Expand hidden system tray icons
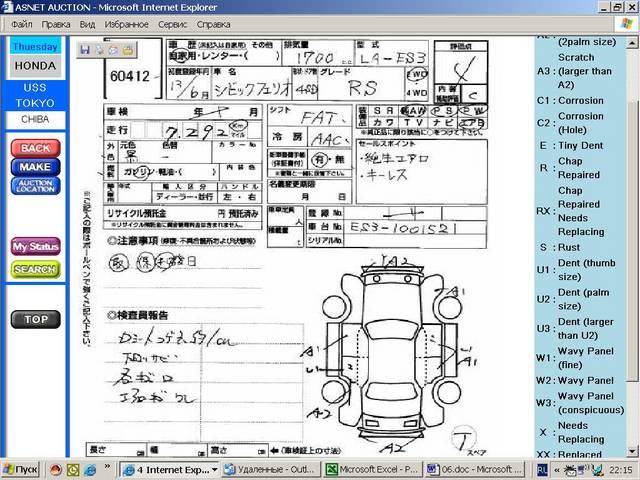 556,471
